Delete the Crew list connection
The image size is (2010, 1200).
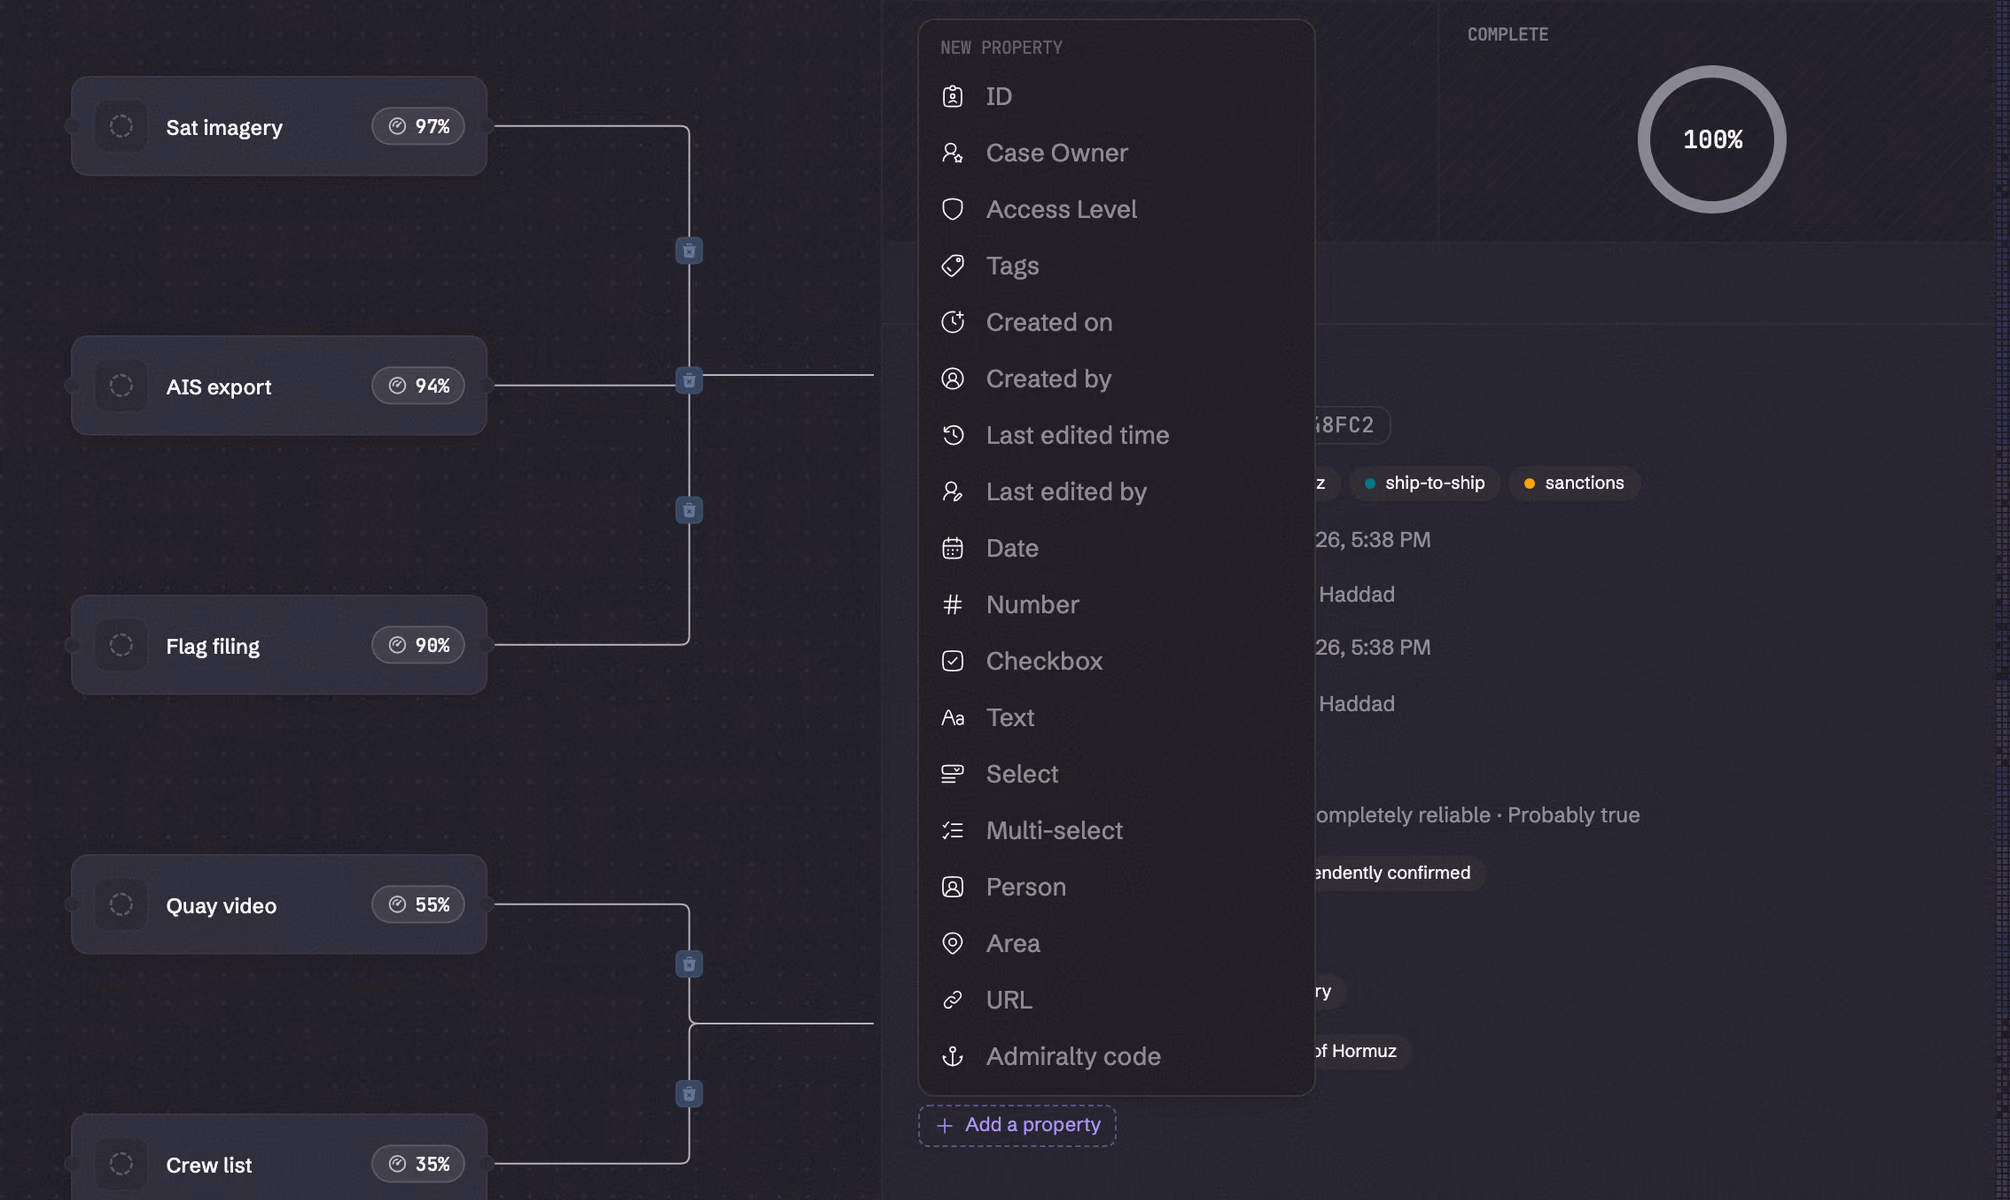(689, 1094)
